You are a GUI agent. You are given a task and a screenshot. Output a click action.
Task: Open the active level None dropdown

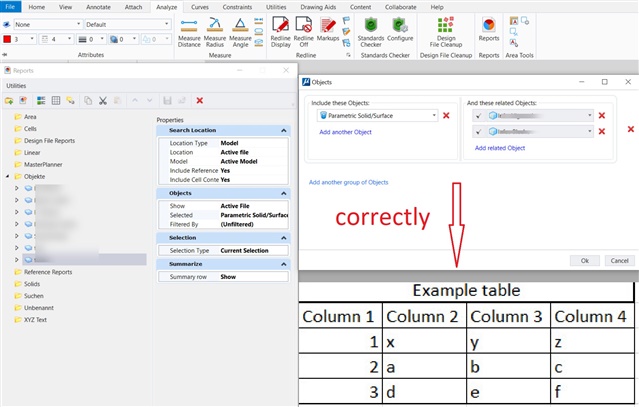(x=48, y=24)
